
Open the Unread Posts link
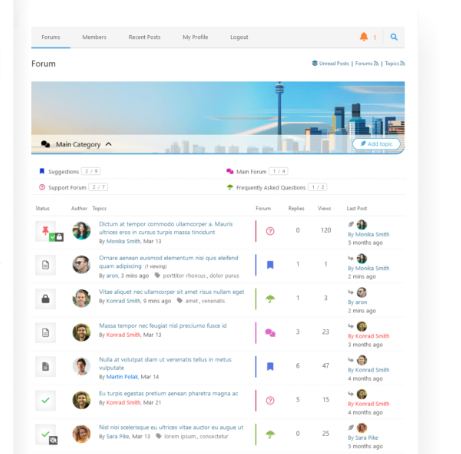coord(334,63)
